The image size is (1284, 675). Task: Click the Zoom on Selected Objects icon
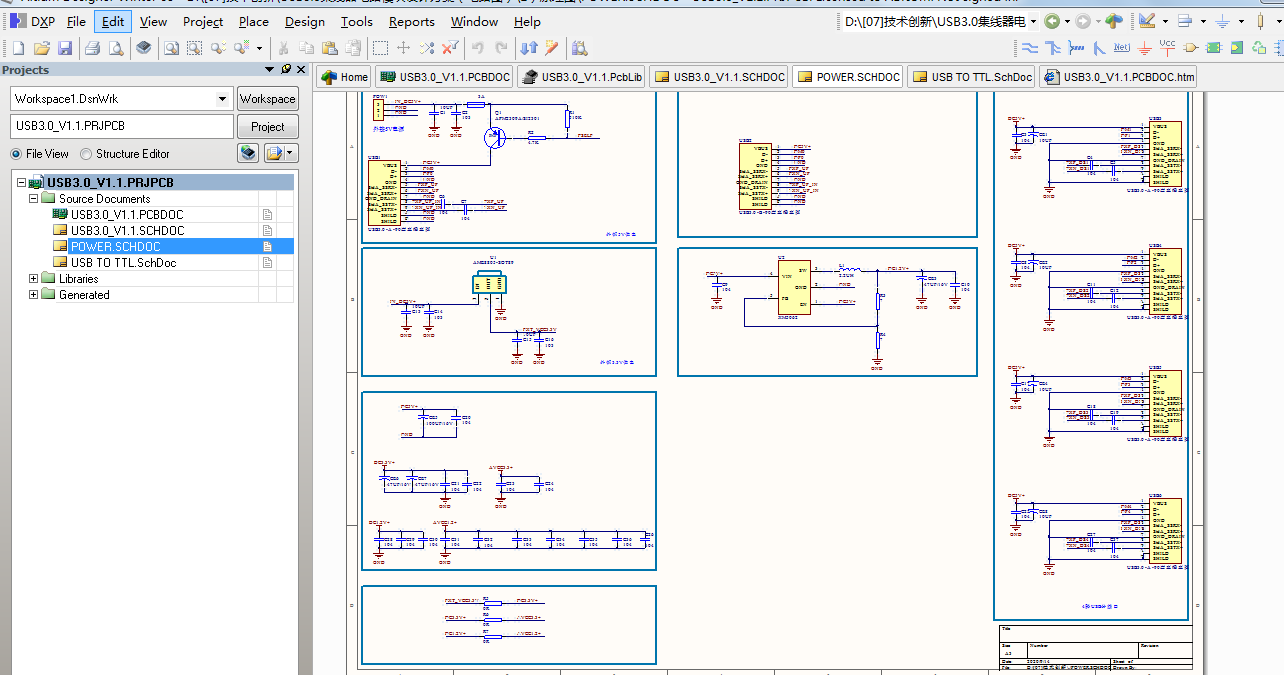pyautogui.click(x=219, y=47)
